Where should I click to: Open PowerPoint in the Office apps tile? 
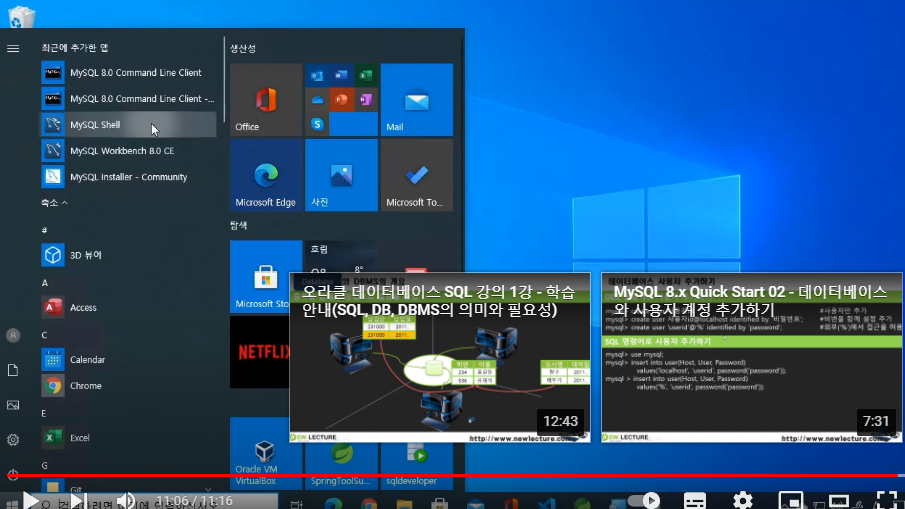341,100
